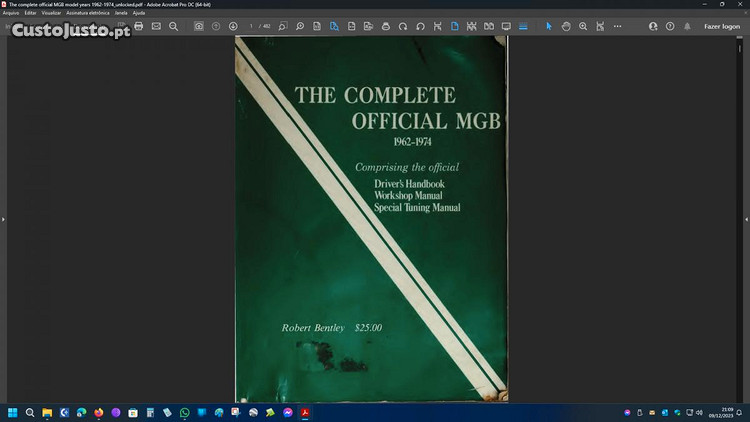The image size is (750, 422).
Task: Click the clock and date in system tray
Action: [725, 412]
